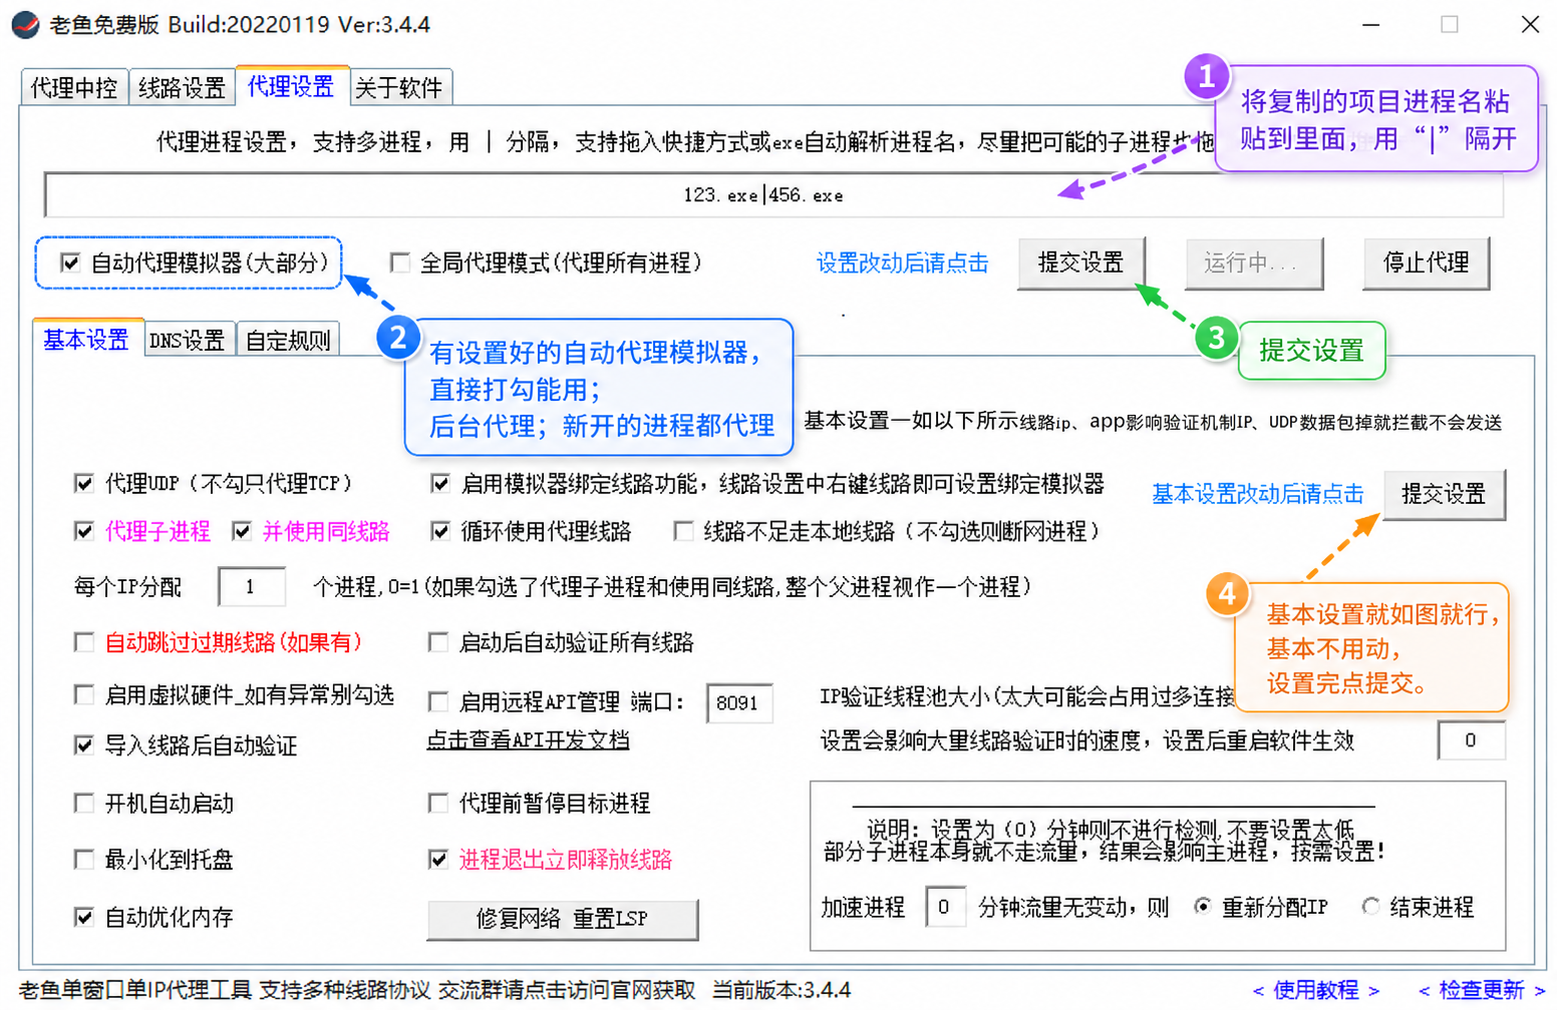The image size is (1557, 1010).
Task: Click 提交设置 button after 基本设置改动后请点击
Action: coord(1444,494)
